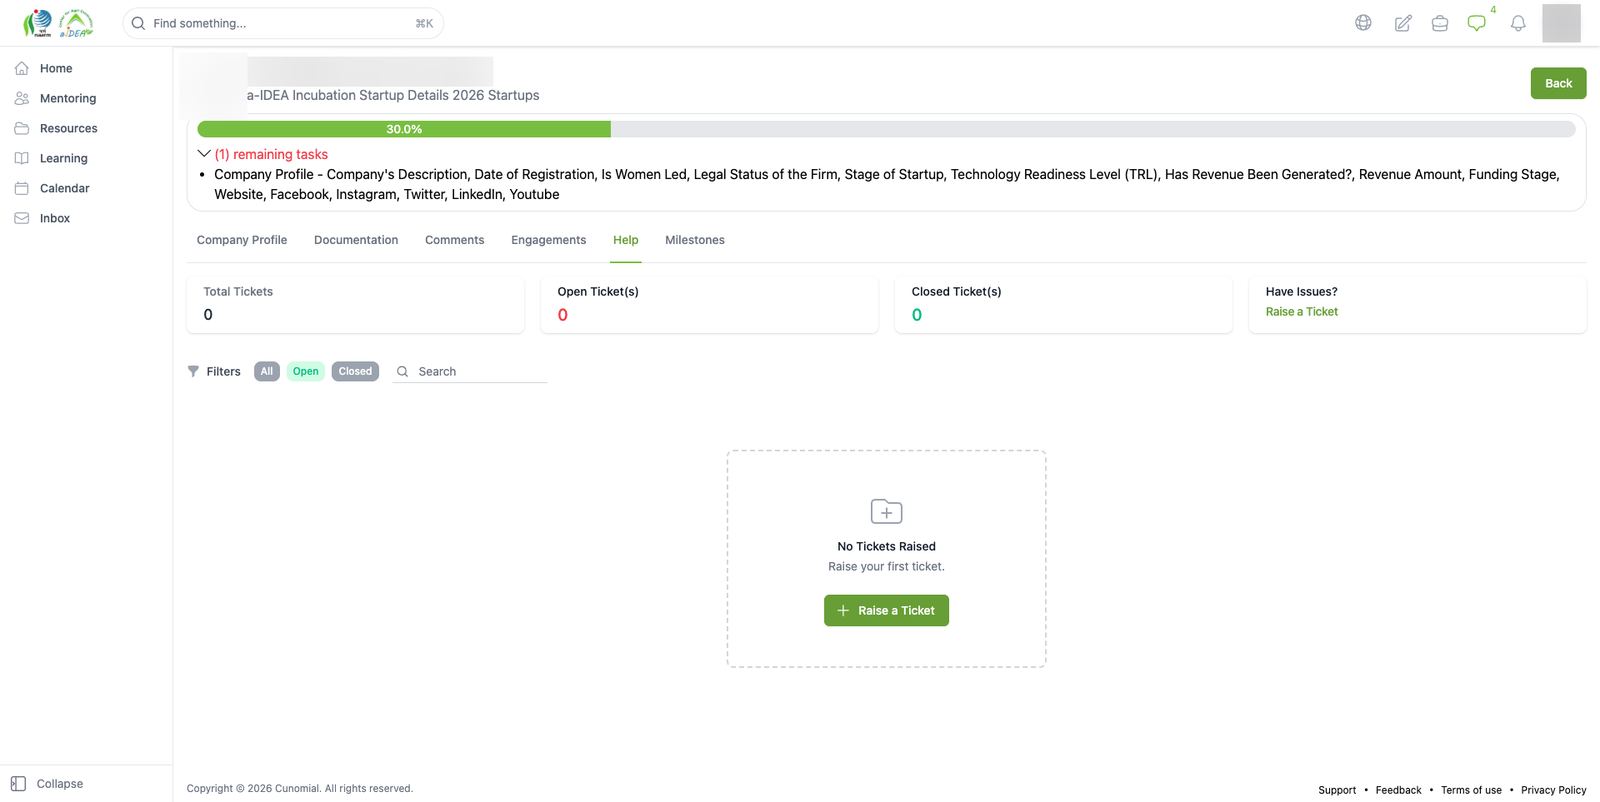Open the Terms of use link
1600x802 pixels.
coord(1471,790)
